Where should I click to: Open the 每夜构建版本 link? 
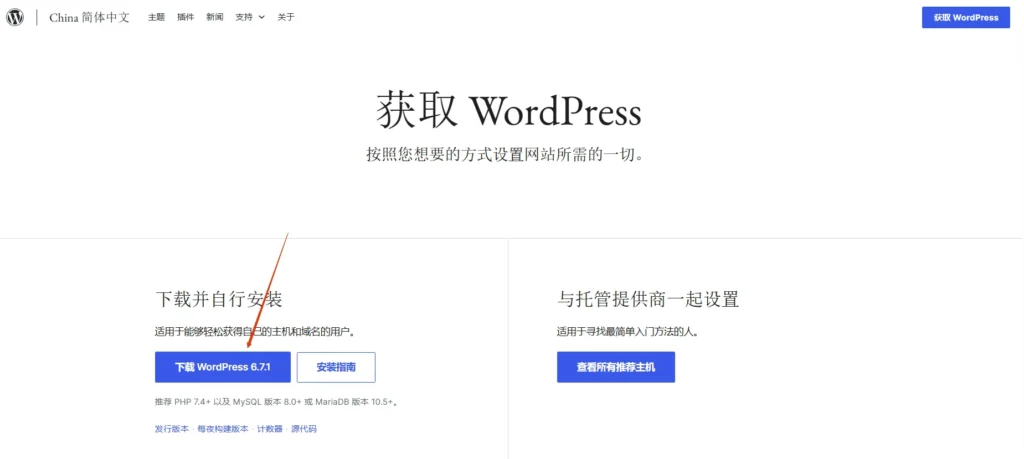pyautogui.click(x=223, y=429)
